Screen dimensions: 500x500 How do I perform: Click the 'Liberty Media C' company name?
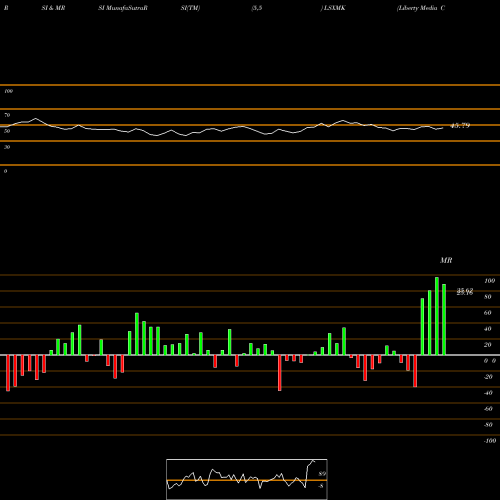pos(421,8)
